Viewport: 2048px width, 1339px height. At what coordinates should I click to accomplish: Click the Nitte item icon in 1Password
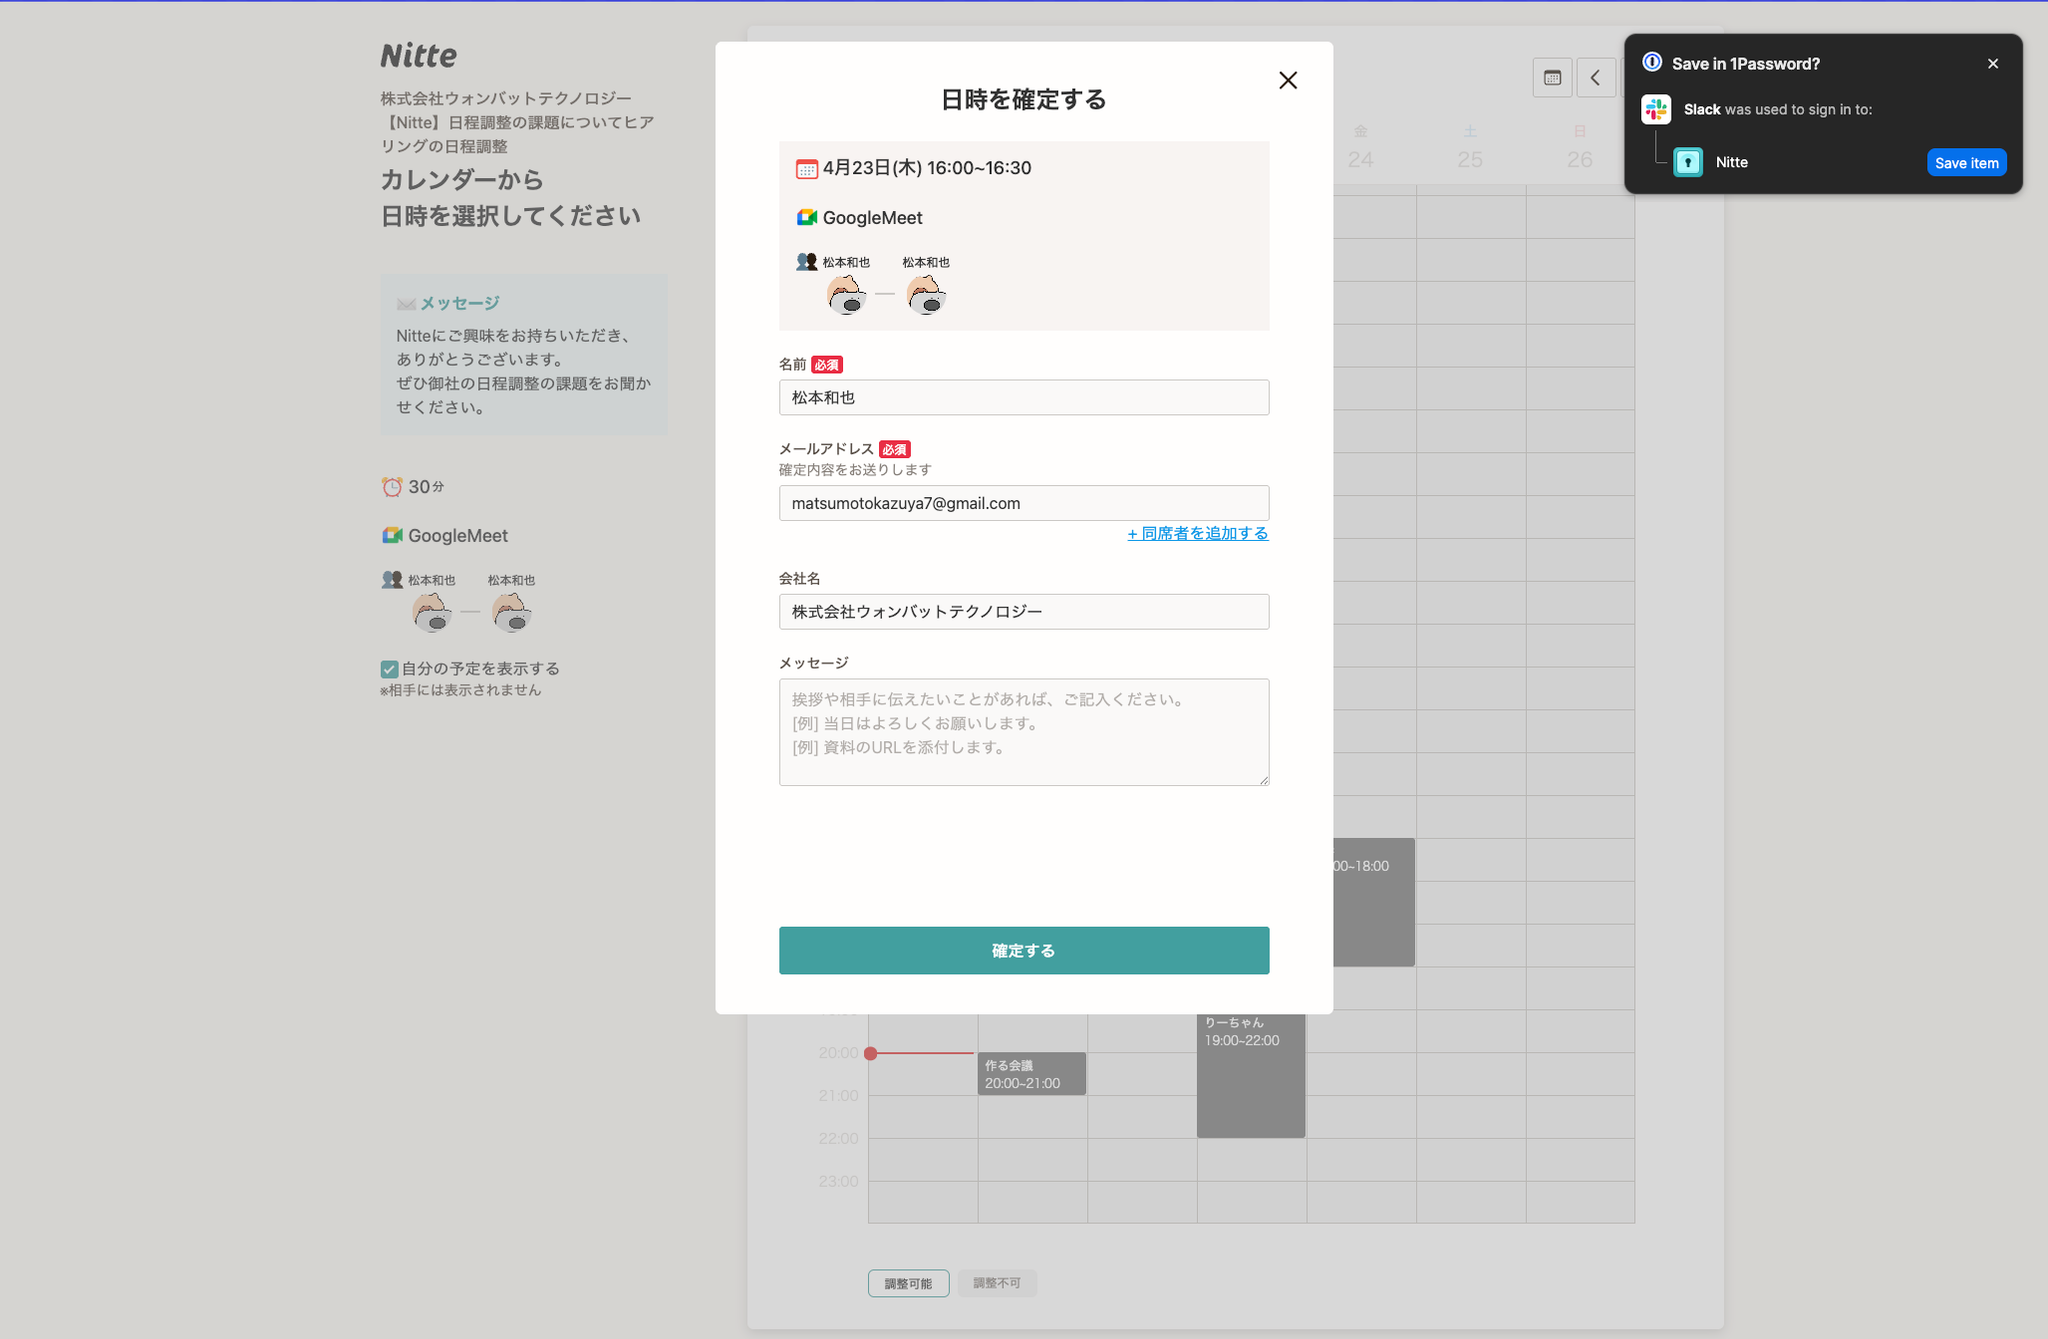(1688, 162)
